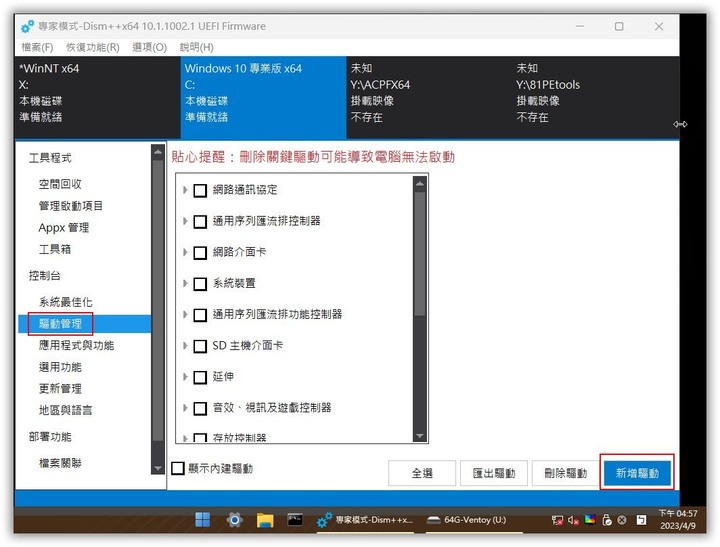Select the Y:\81PEtools image tab
The width and height of the screenshot is (720, 547).
595,97
